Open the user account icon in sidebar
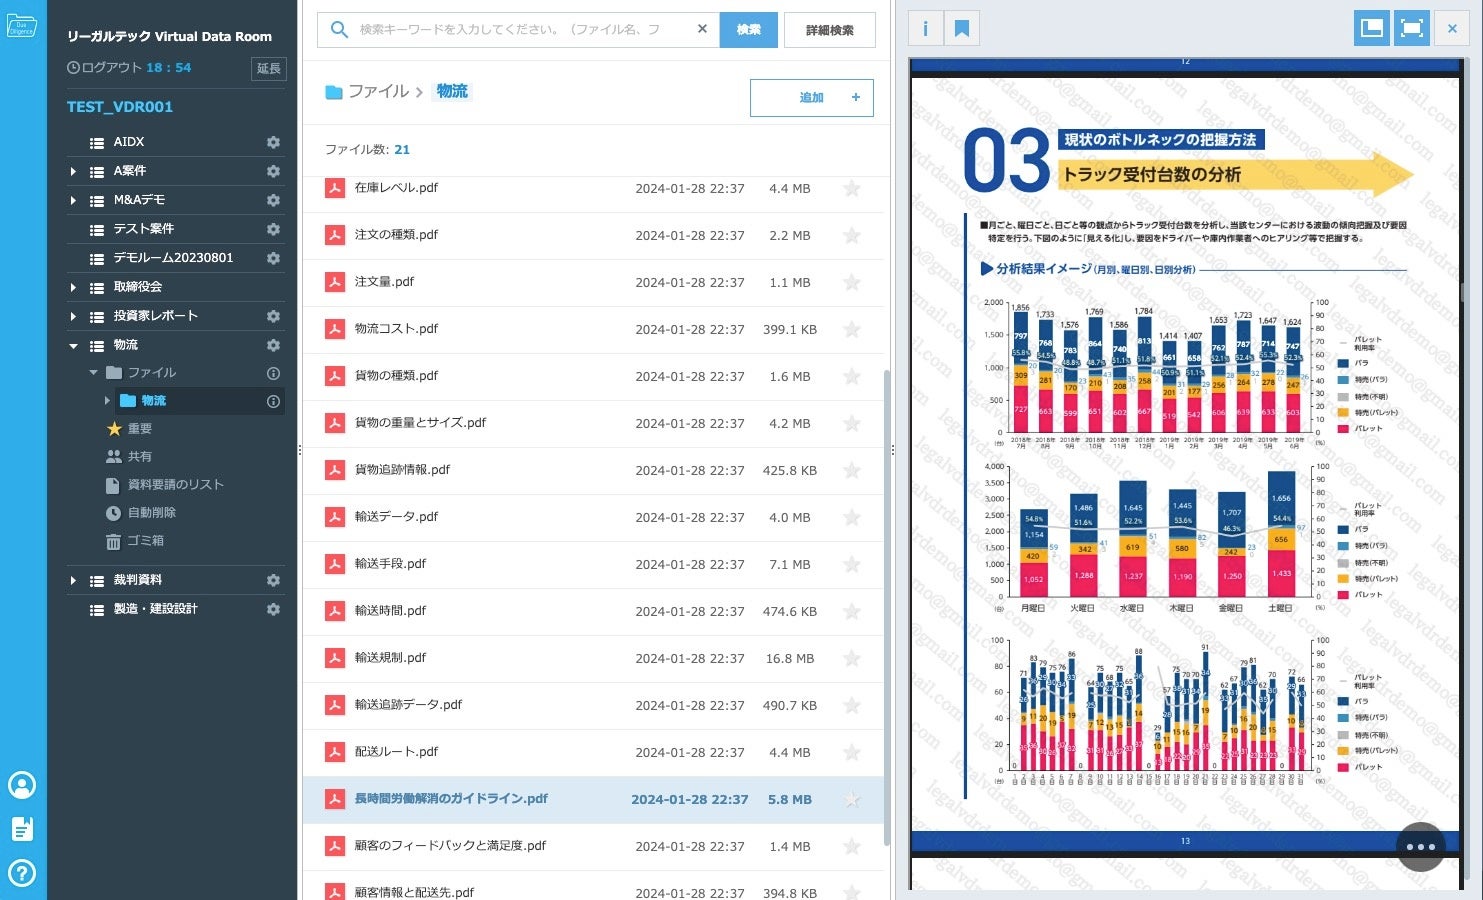This screenshot has width=1483, height=900. click(x=22, y=785)
